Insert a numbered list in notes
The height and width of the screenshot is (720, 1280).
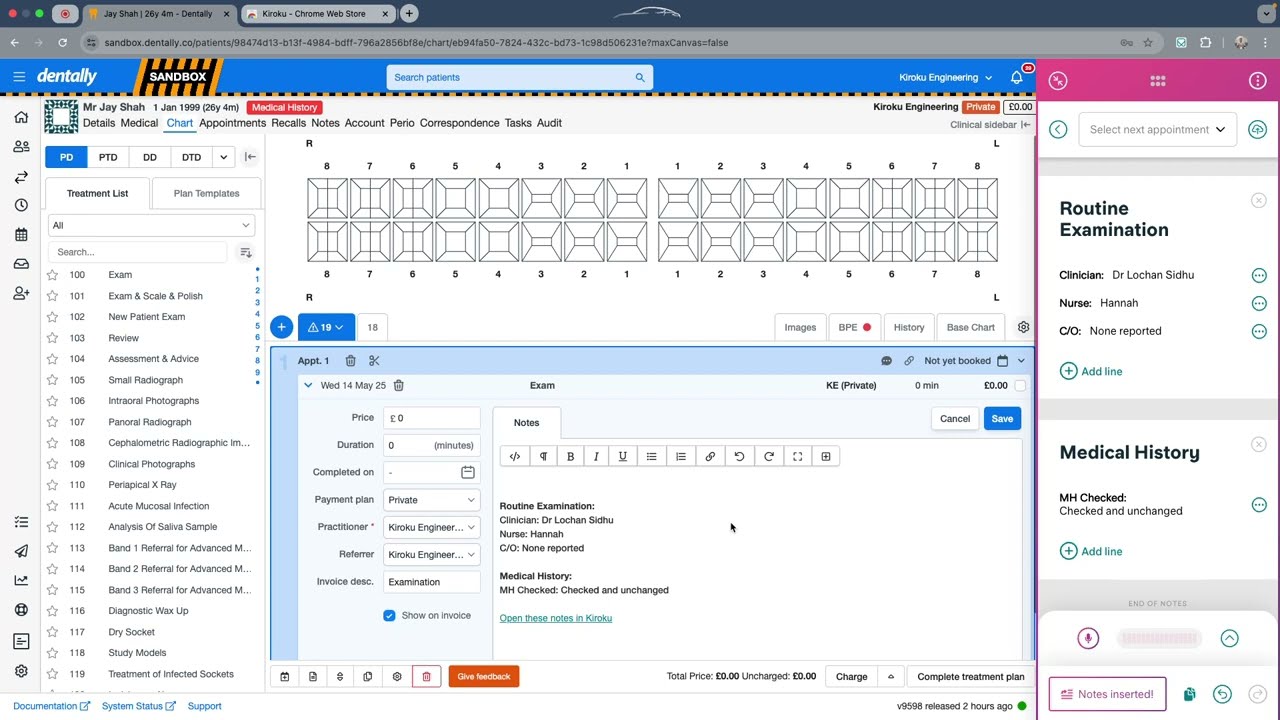tap(681, 456)
